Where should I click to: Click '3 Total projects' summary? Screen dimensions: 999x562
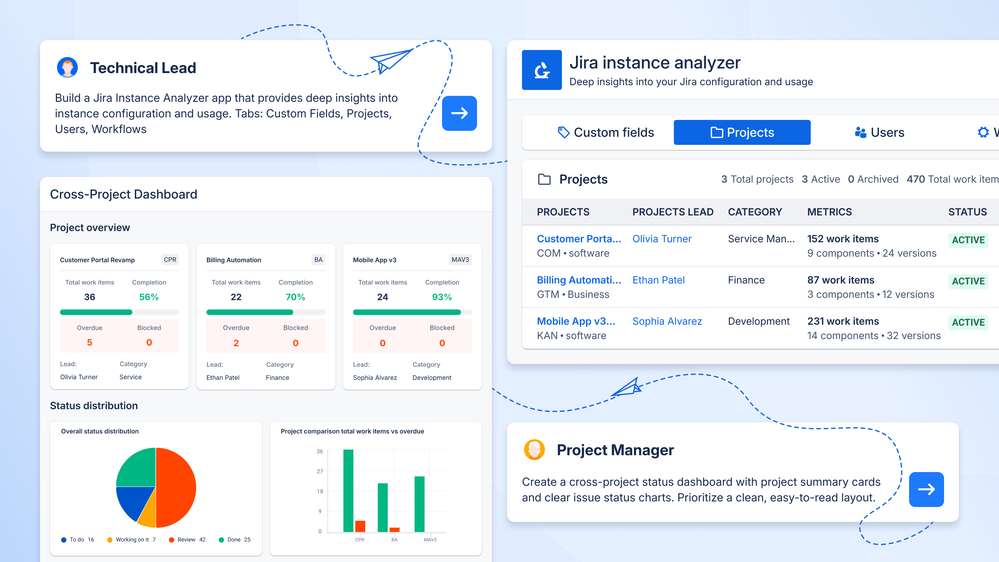(x=758, y=180)
